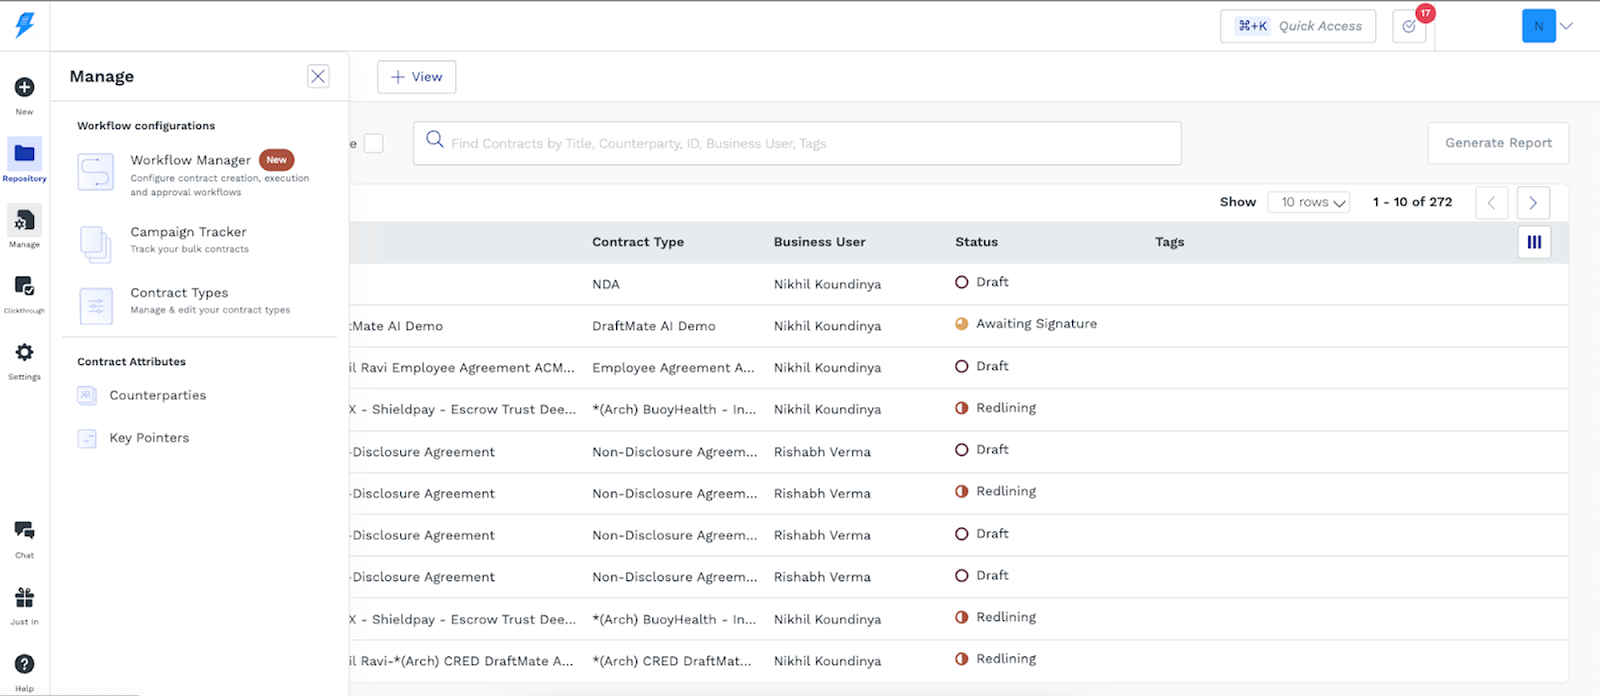Click the Generate Report button
This screenshot has width=1600, height=696.
pyautogui.click(x=1498, y=143)
